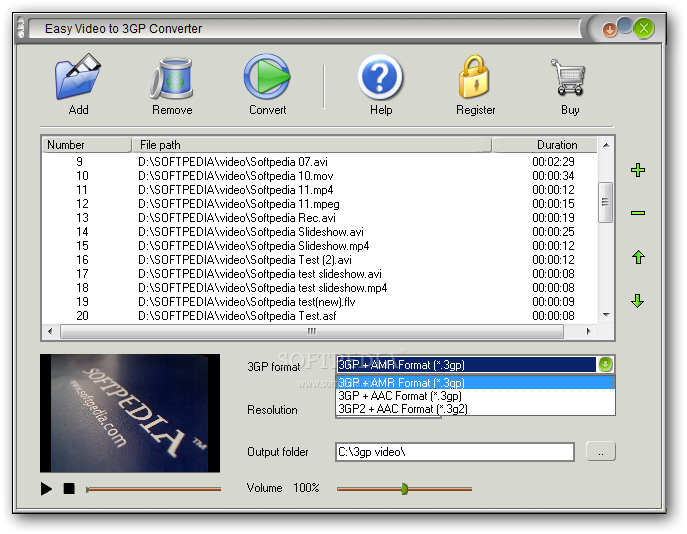Click the Softpedia video preview thumbnail

point(130,413)
